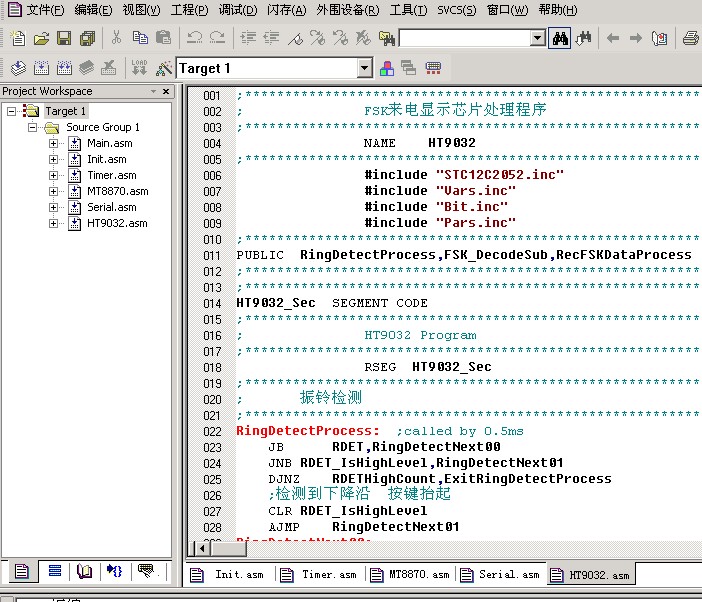
Task: Select the HT9032.asm editor tab
Action: pyautogui.click(x=591, y=574)
